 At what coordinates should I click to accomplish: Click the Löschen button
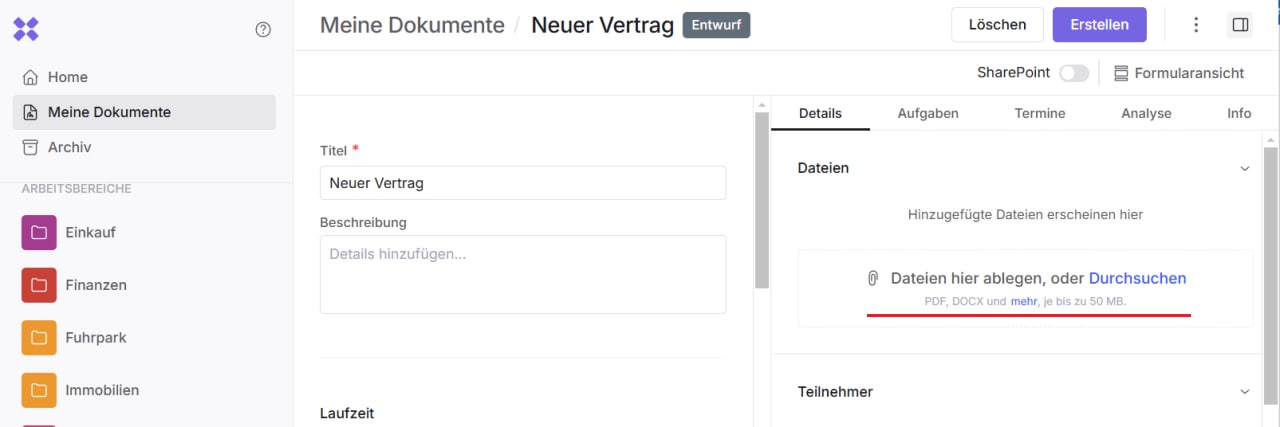[x=997, y=25]
